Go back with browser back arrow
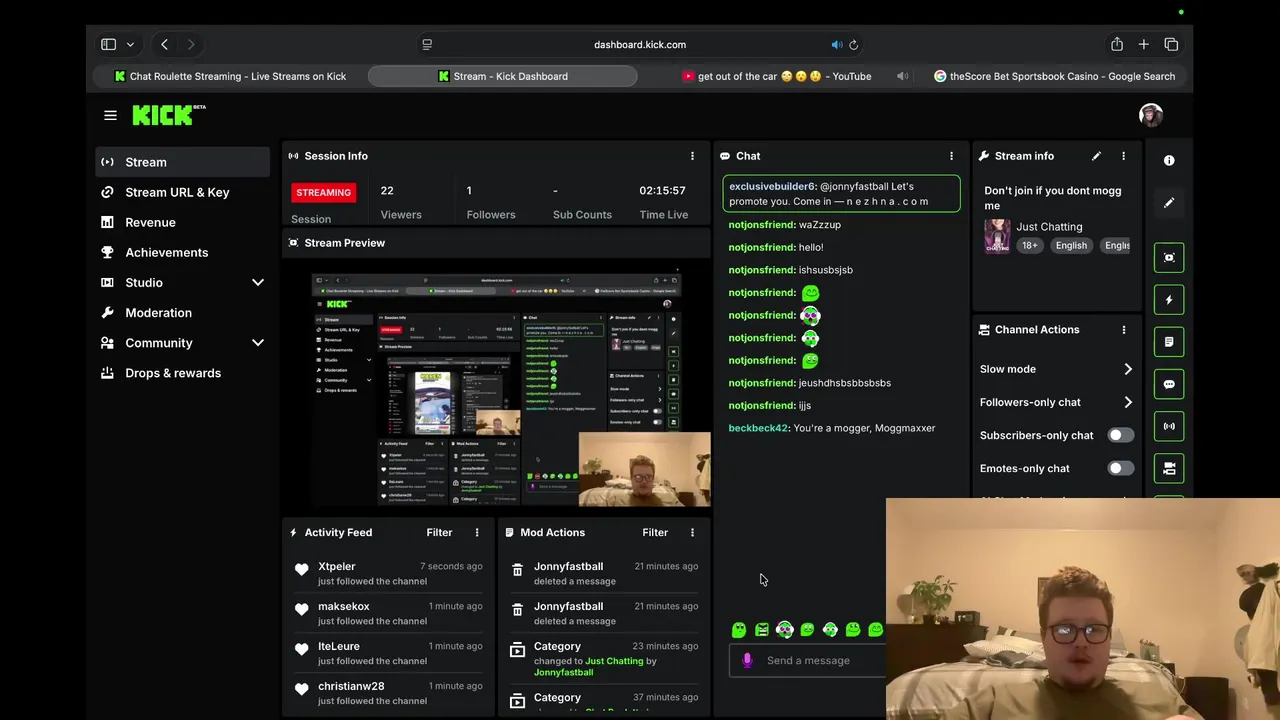This screenshot has height=720, width=1280. 164,45
